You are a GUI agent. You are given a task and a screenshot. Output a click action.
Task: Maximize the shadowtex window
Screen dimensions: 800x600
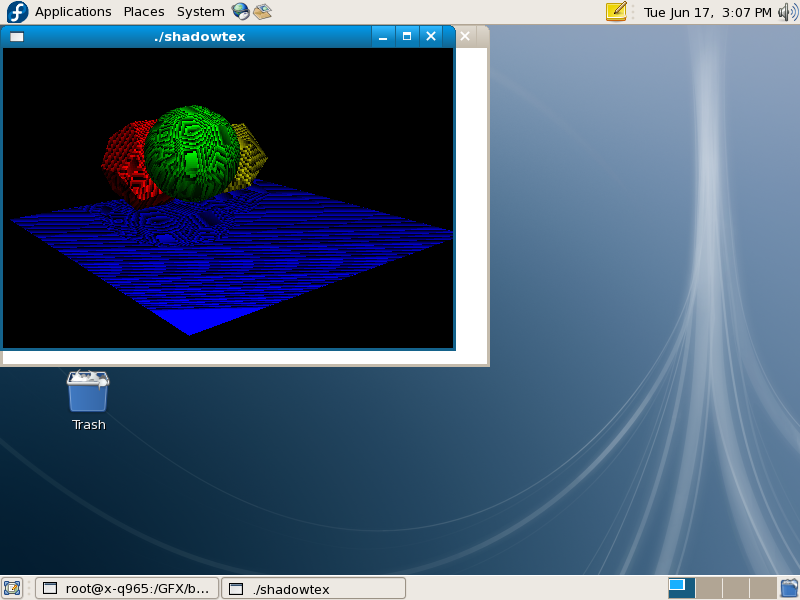(407, 37)
